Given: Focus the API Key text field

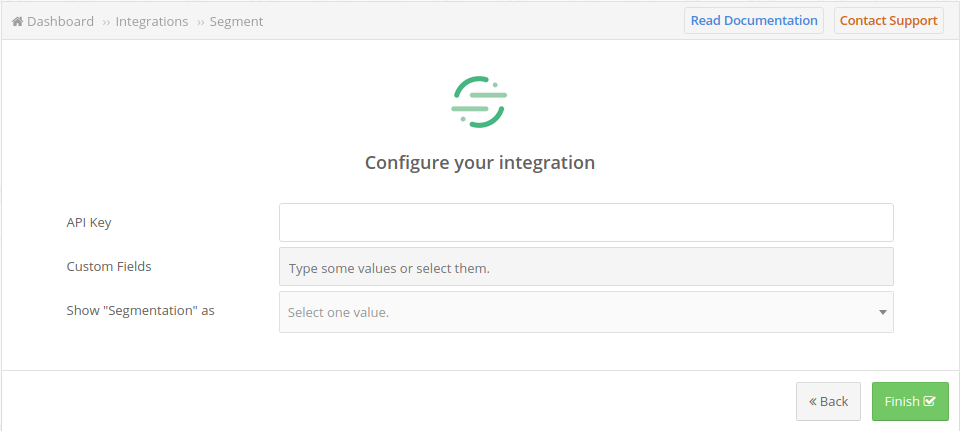Looking at the screenshot, I should click(585, 222).
